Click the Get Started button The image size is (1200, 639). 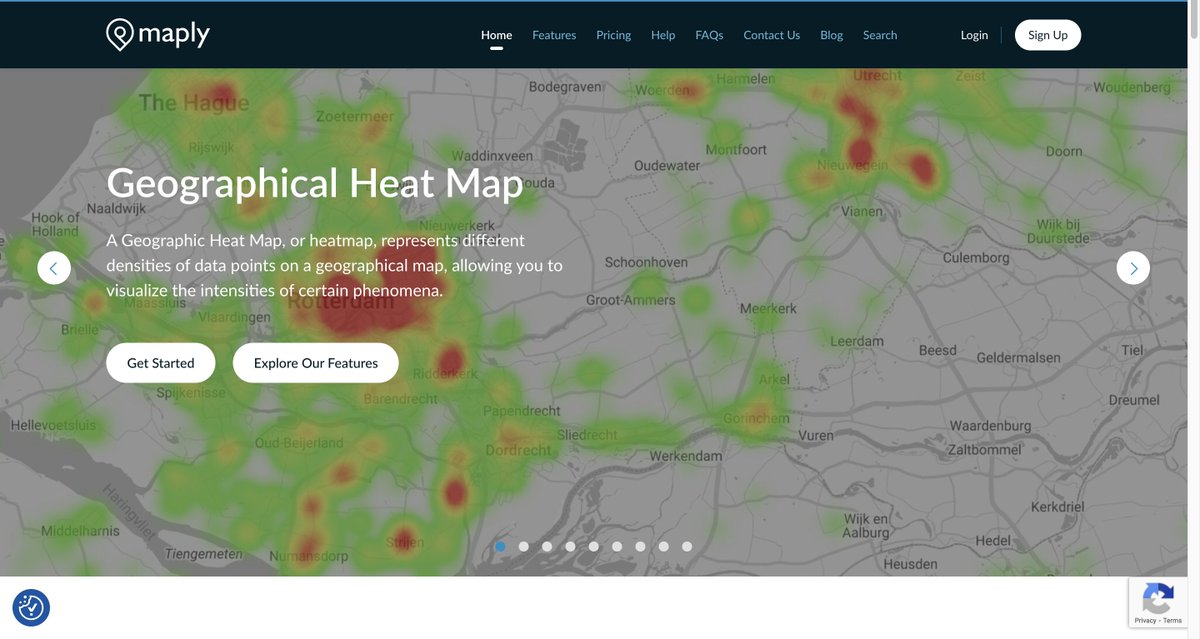[160, 363]
